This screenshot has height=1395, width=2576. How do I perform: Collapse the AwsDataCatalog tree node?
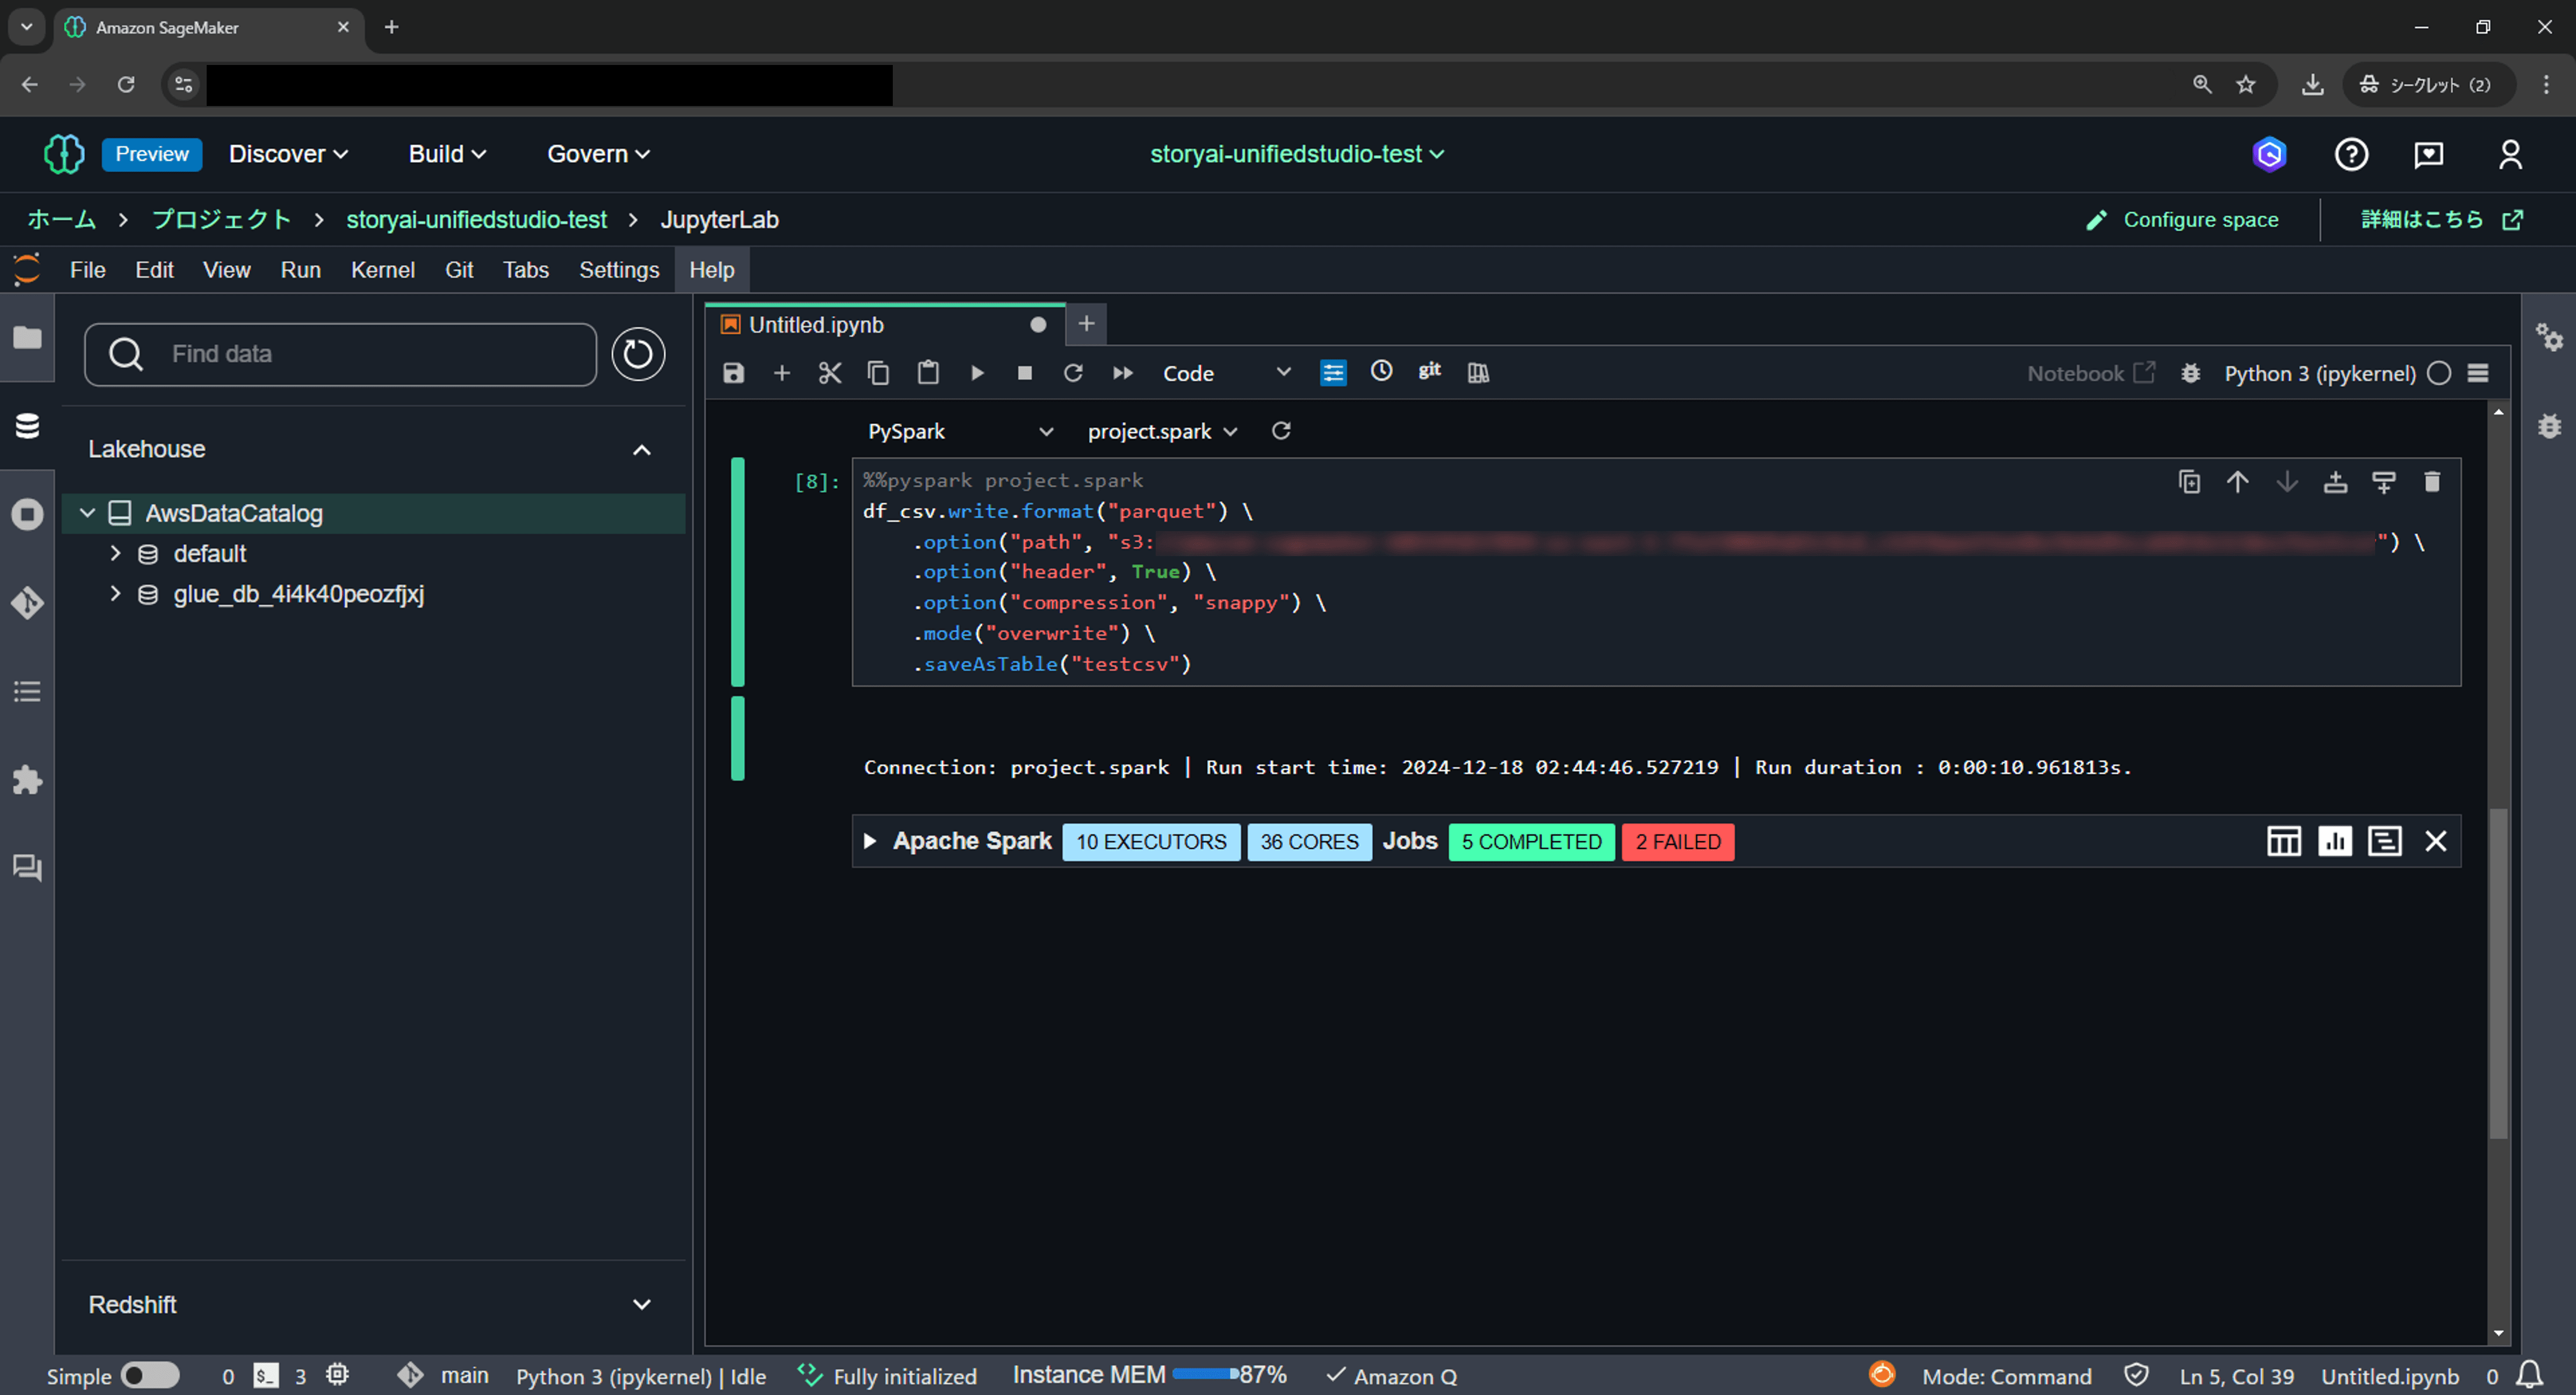(x=88, y=513)
